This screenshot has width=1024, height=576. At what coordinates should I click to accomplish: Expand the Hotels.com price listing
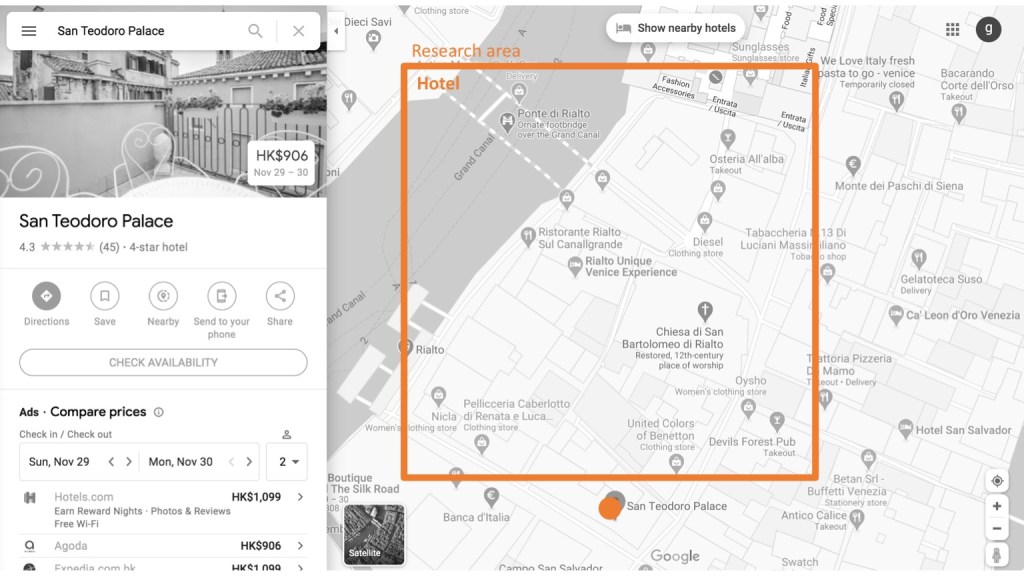[x=300, y=497]
